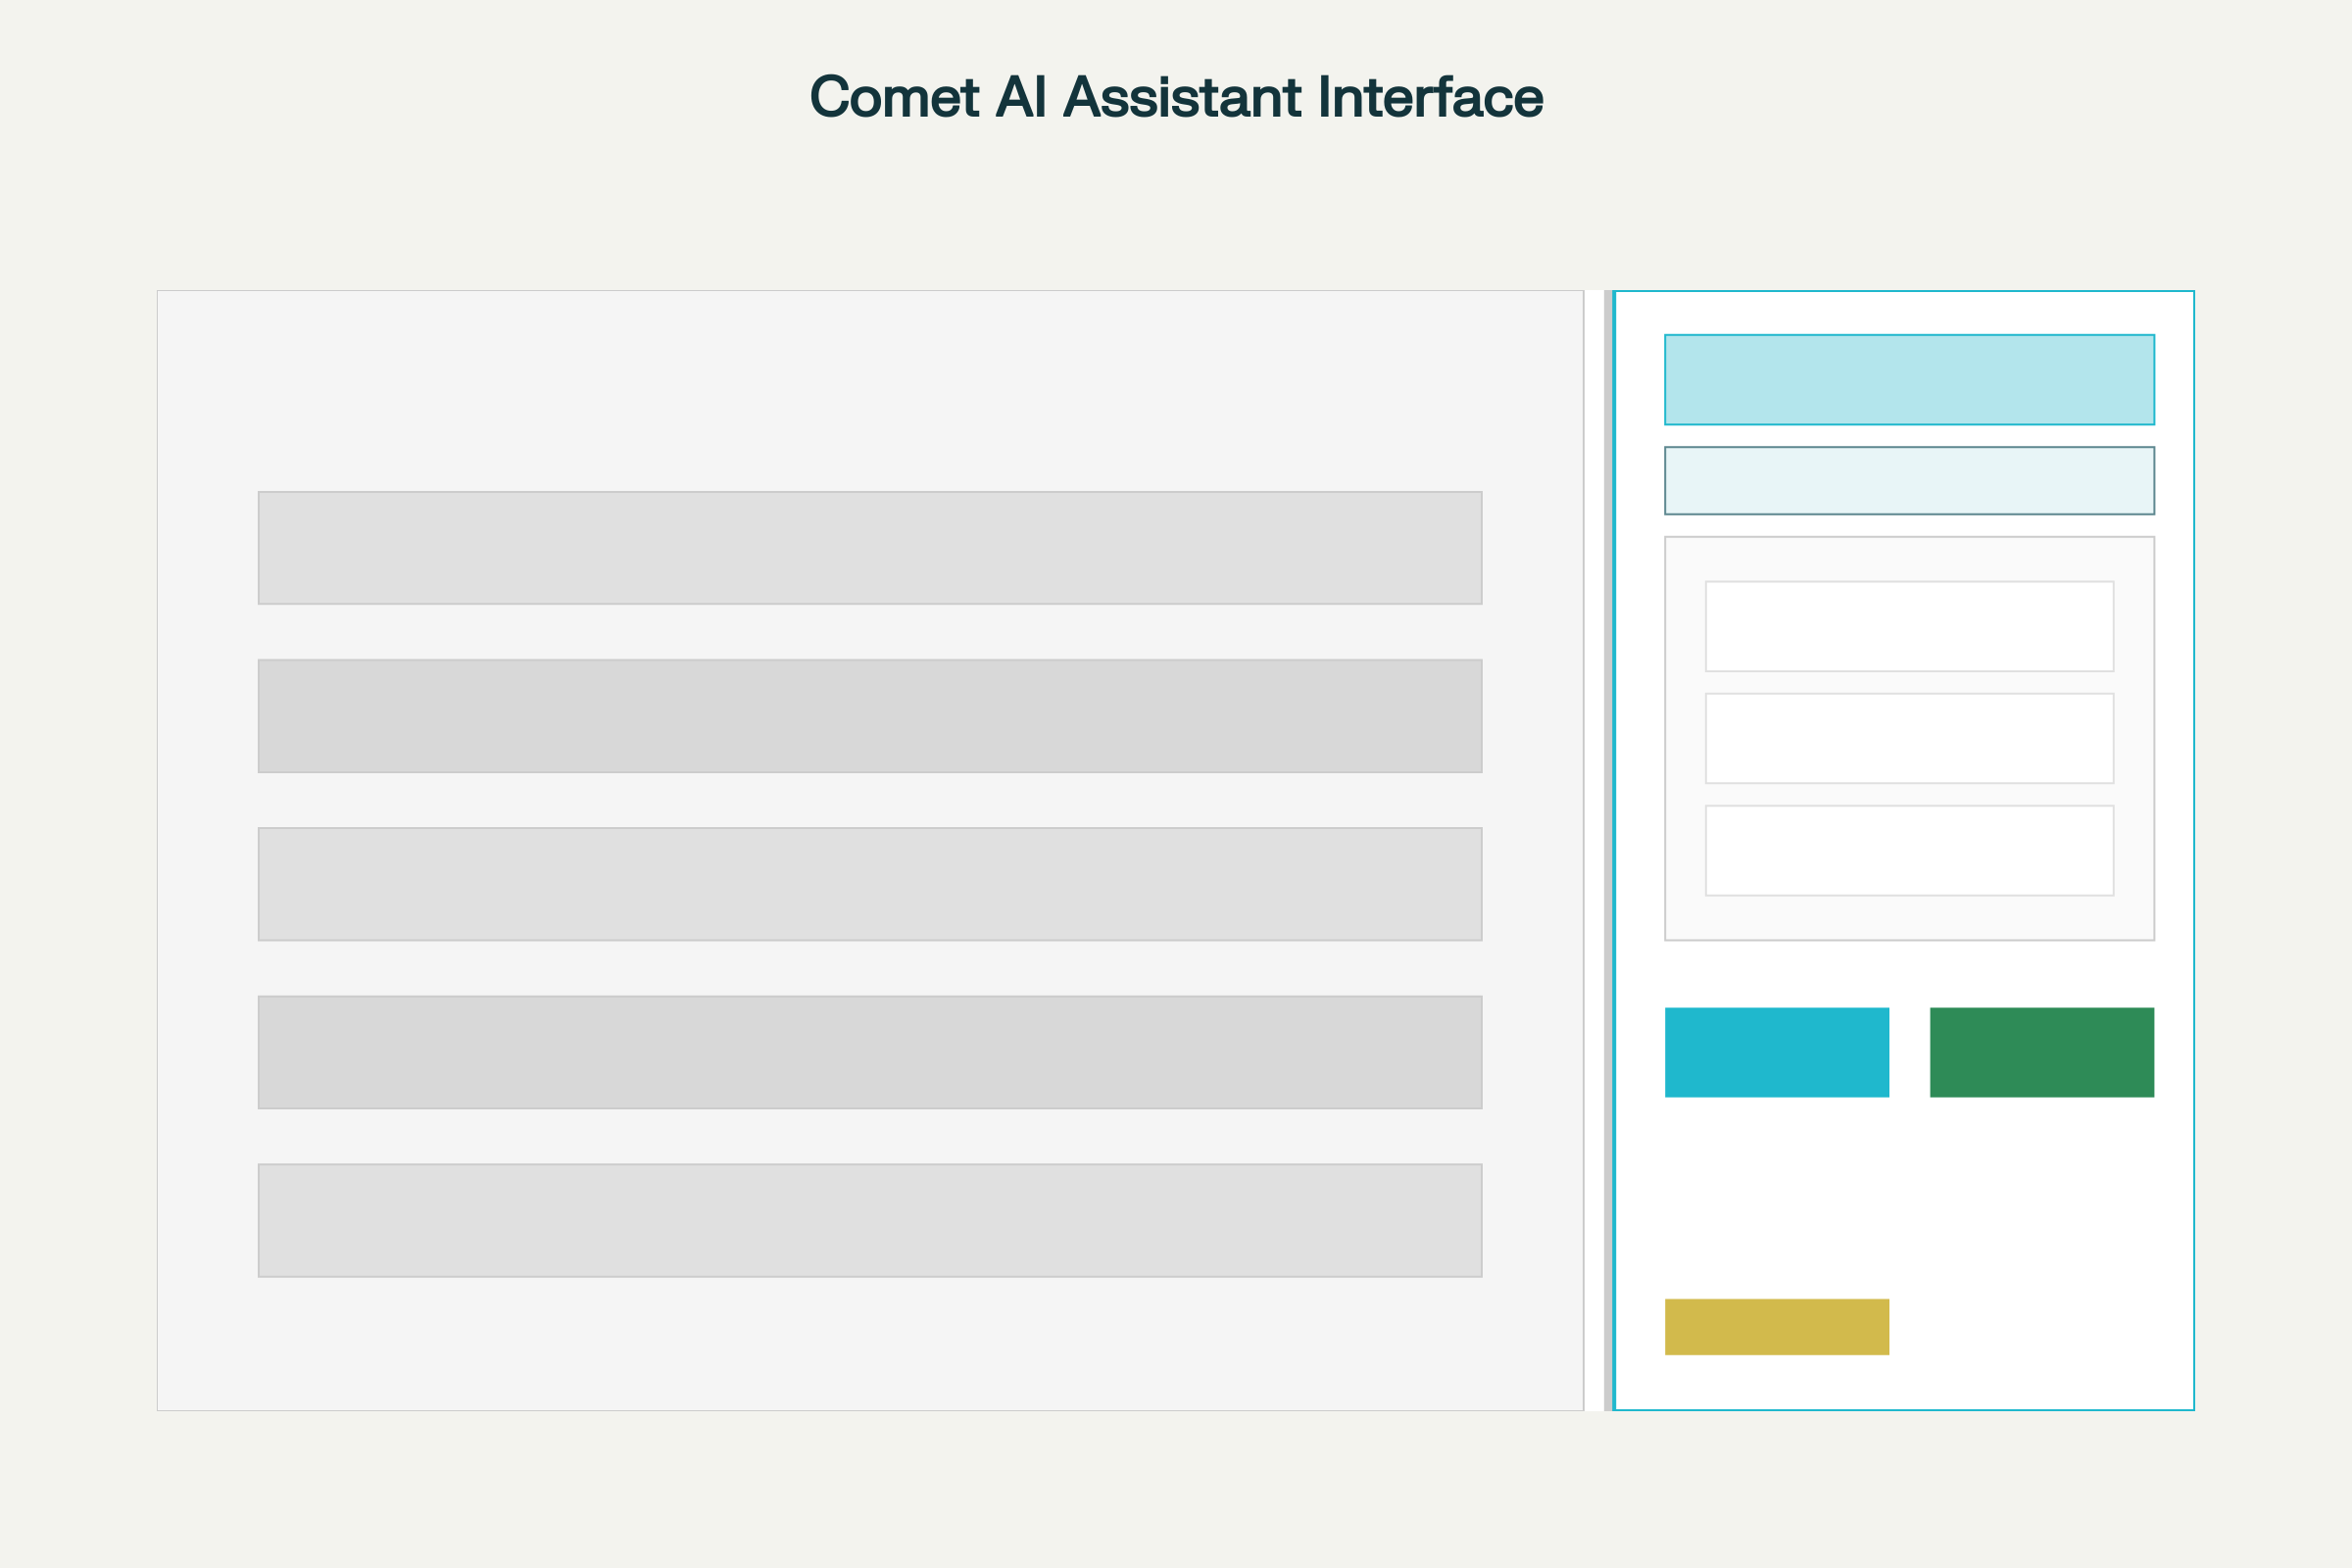Click the fifth, bottom gray content row
The image size is (2352, 1568).
[x=870, y=1220]
